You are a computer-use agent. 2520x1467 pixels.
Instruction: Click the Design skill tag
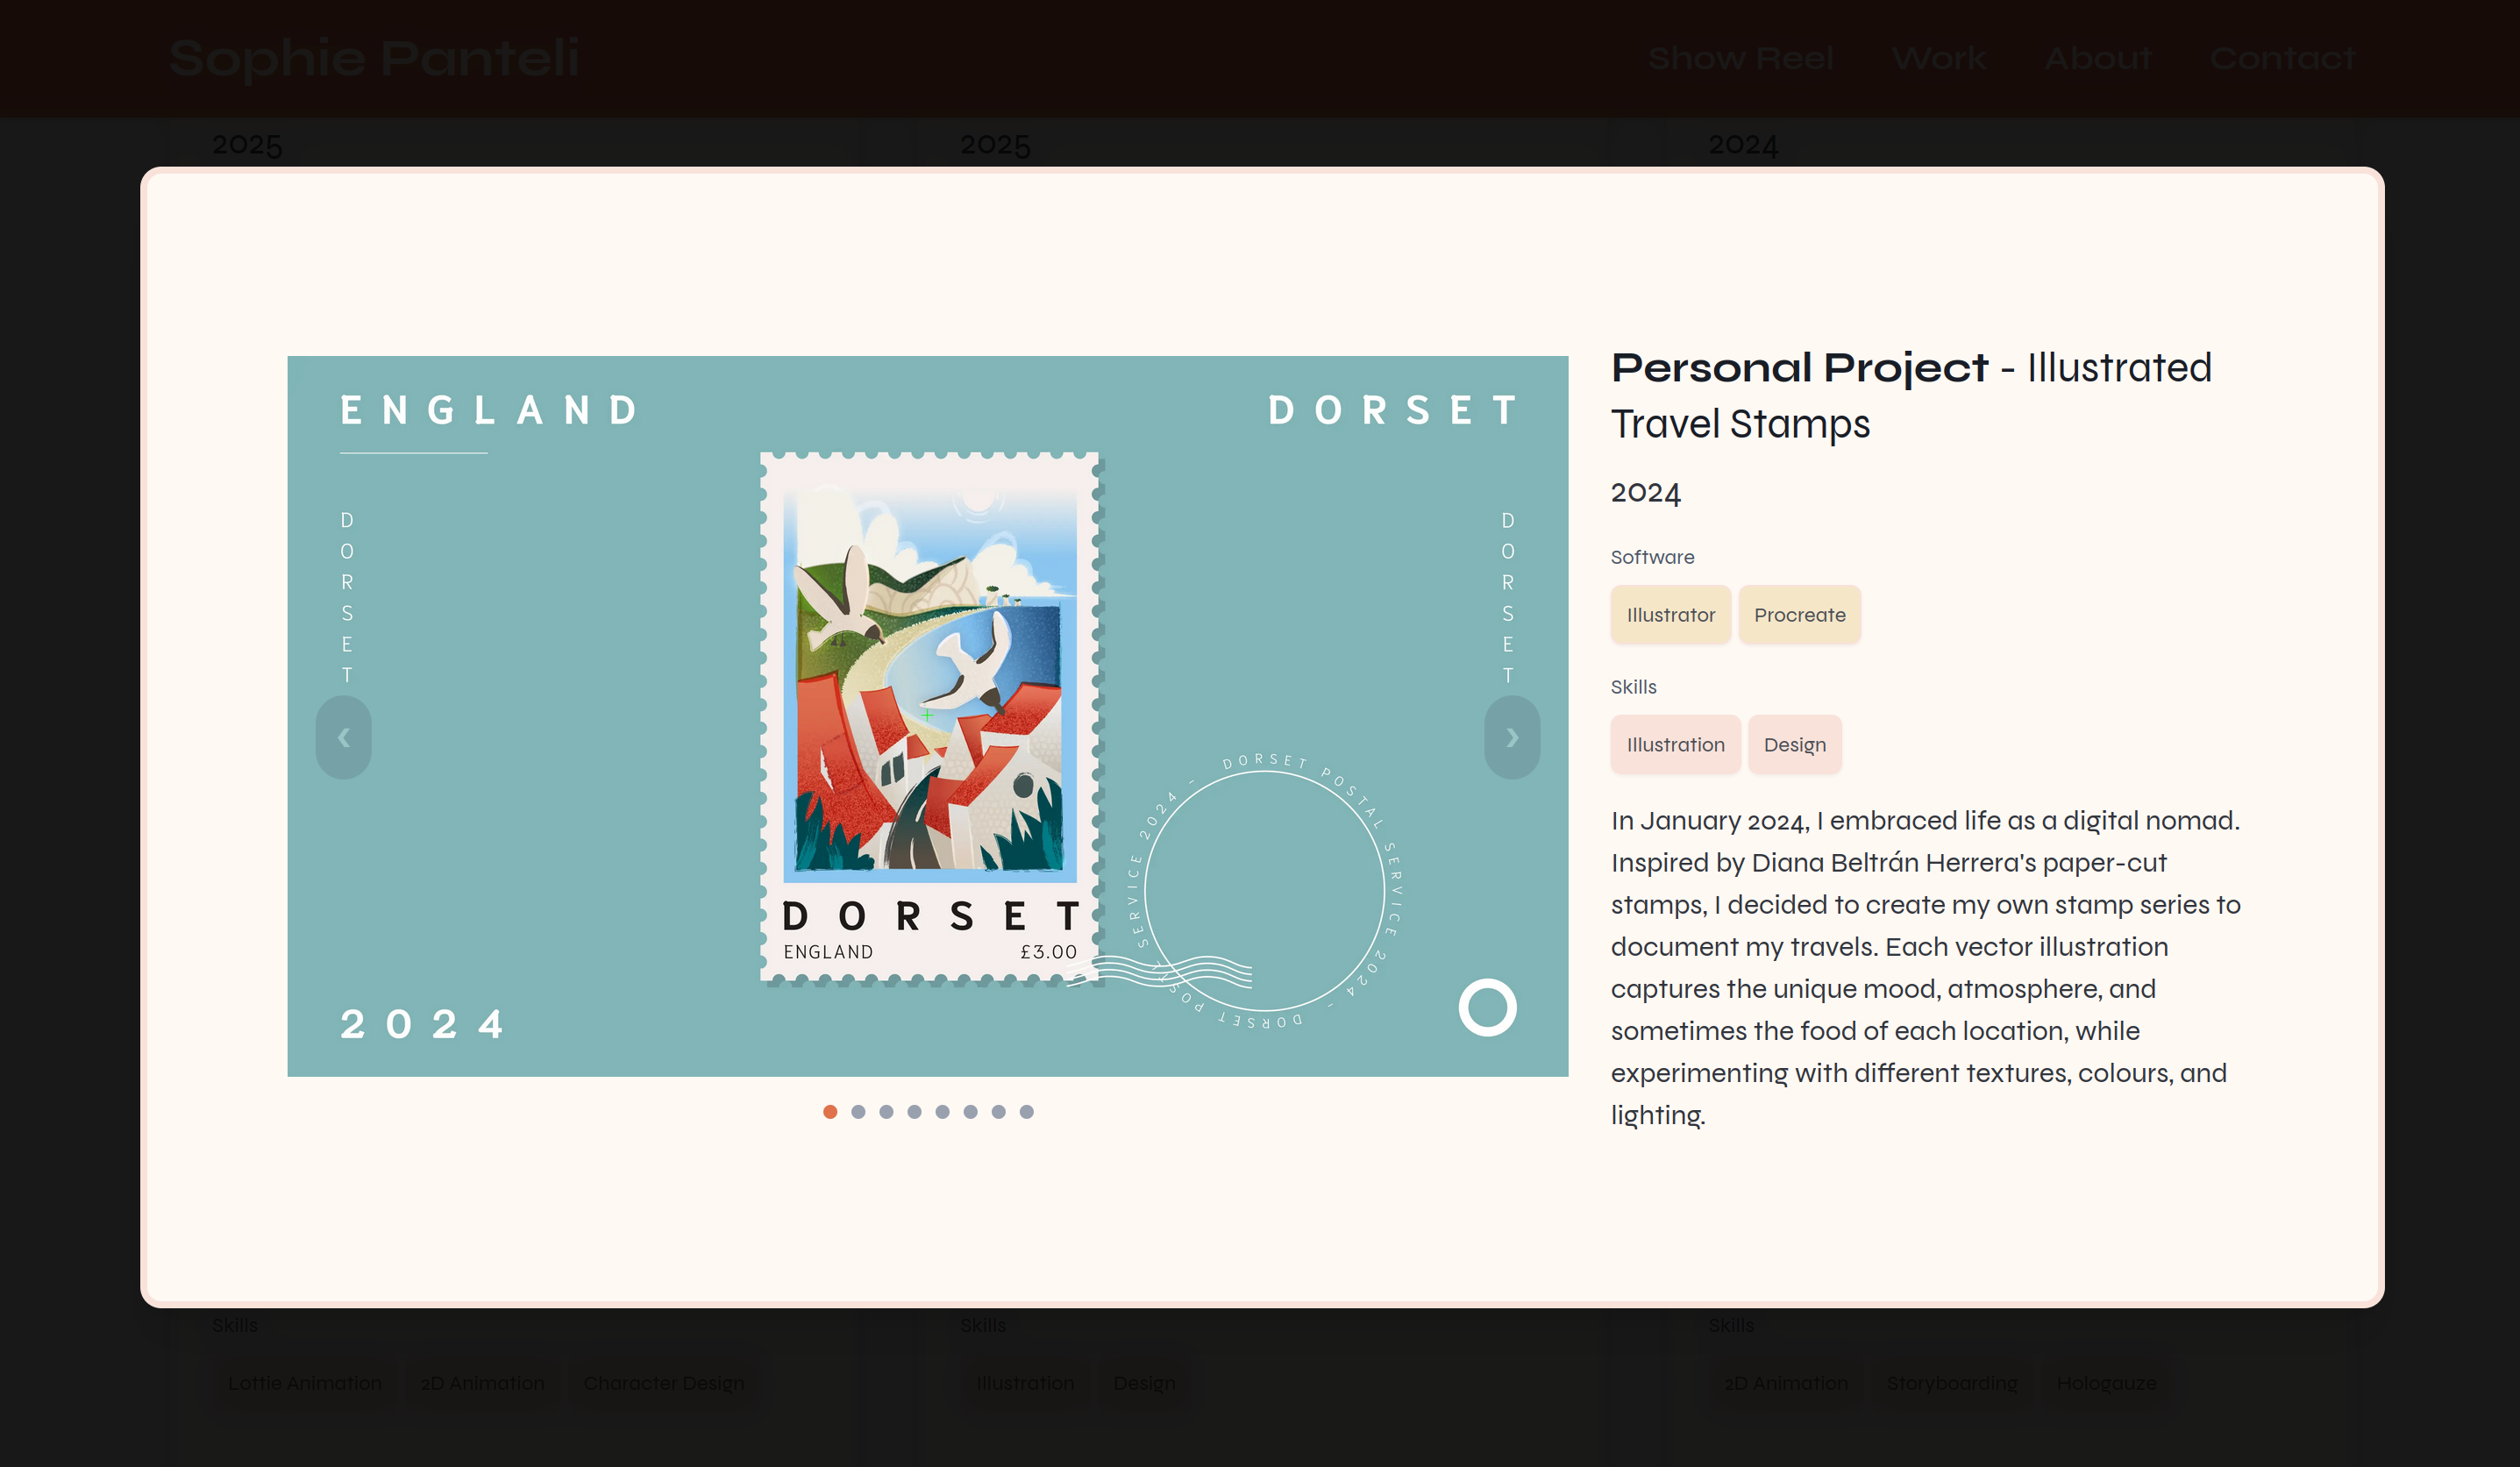(1794, 745)
